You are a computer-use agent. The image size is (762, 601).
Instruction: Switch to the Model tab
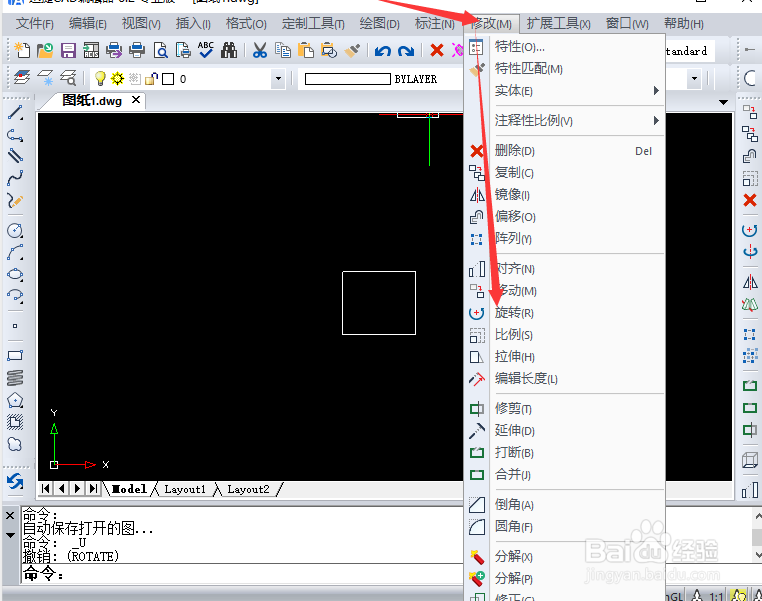point(129,489)
